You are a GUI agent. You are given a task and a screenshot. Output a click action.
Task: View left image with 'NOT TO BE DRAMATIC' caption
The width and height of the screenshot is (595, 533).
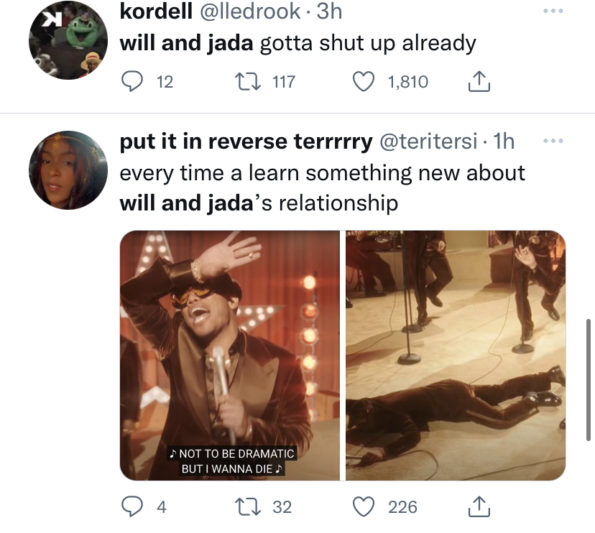[x=230, y=355]
